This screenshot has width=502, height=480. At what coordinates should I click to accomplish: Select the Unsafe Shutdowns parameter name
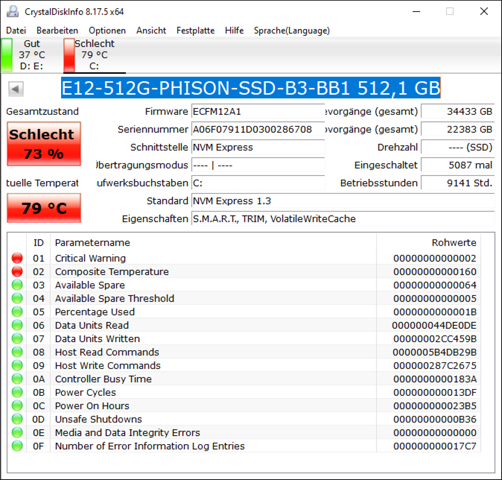click(x=98, y=419)
